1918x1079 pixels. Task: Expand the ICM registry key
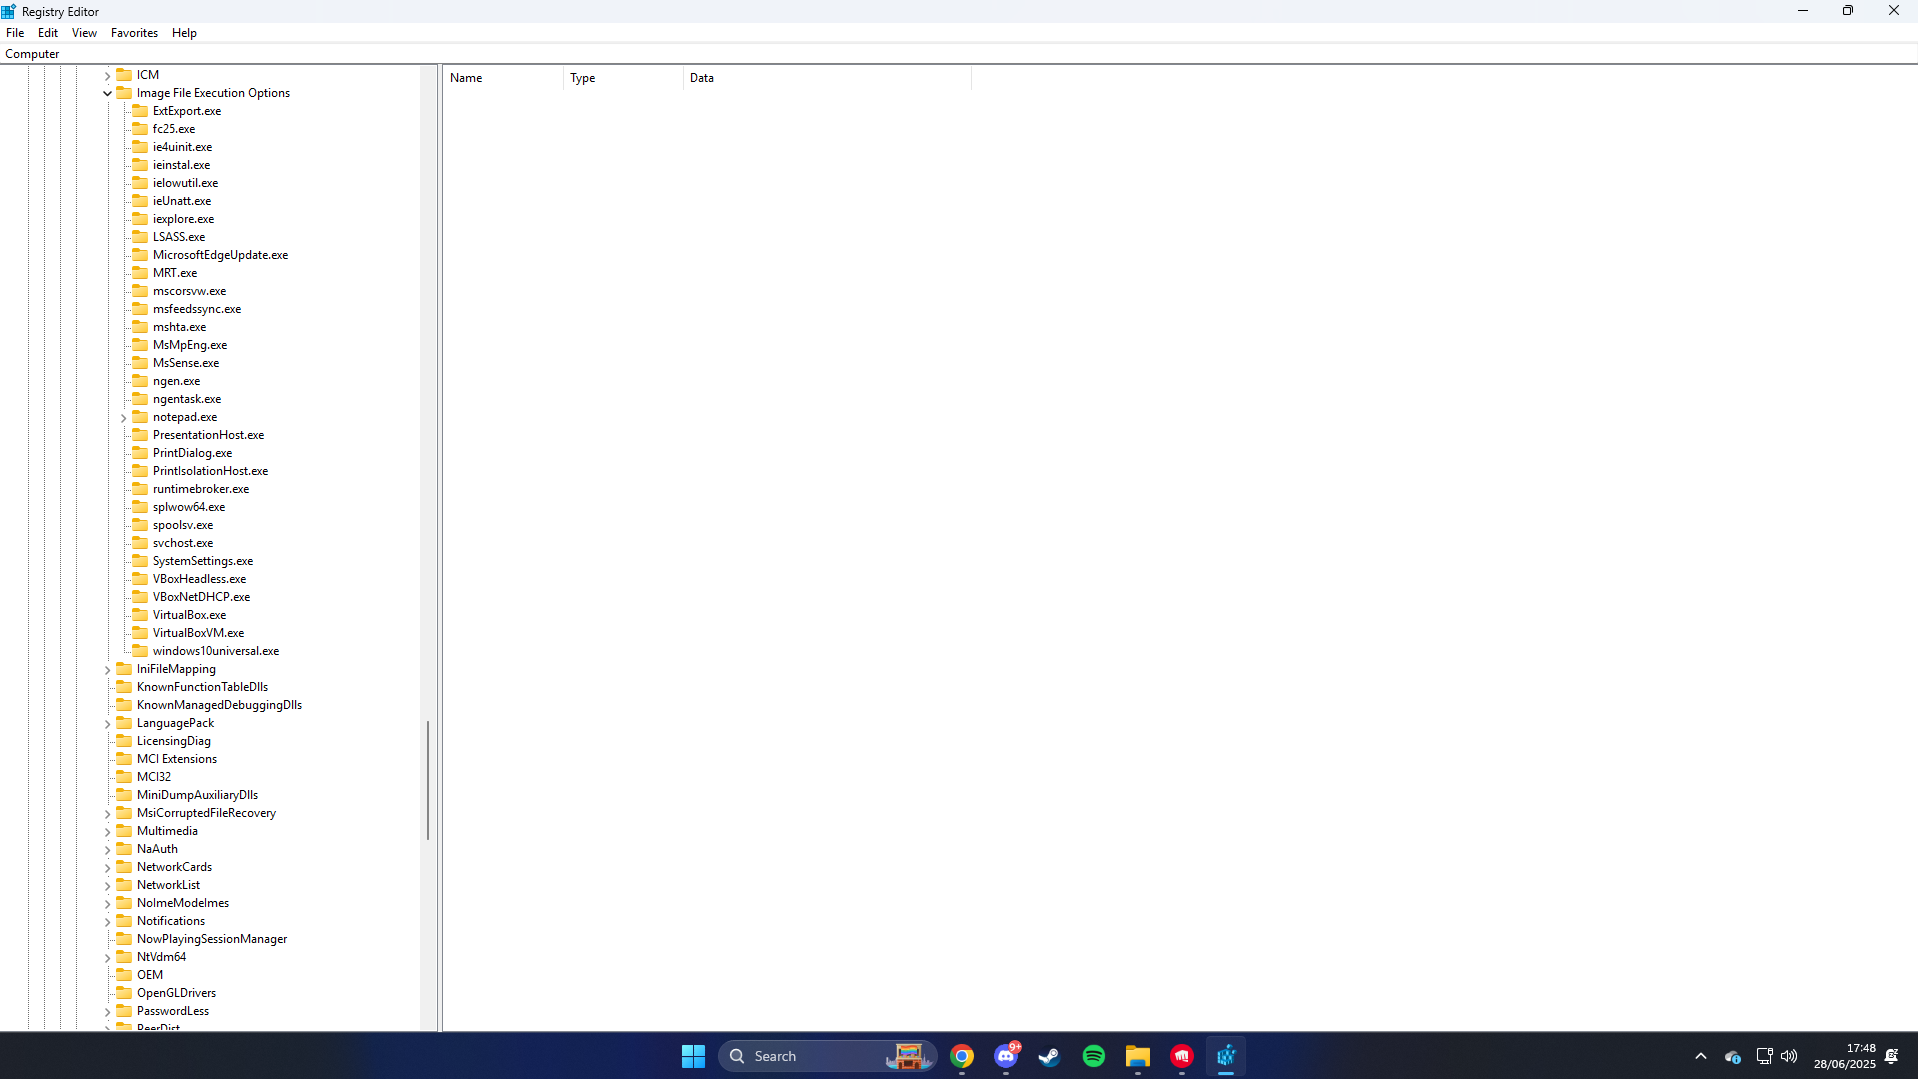click(x=108, y=75)
